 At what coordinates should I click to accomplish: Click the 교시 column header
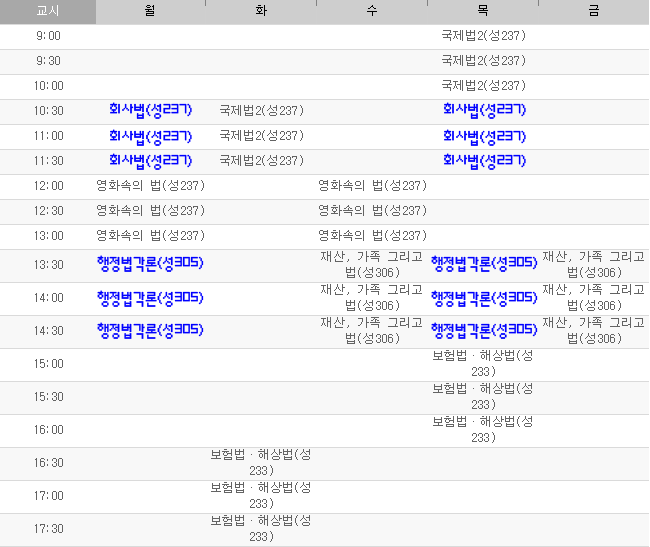[48, 11]
